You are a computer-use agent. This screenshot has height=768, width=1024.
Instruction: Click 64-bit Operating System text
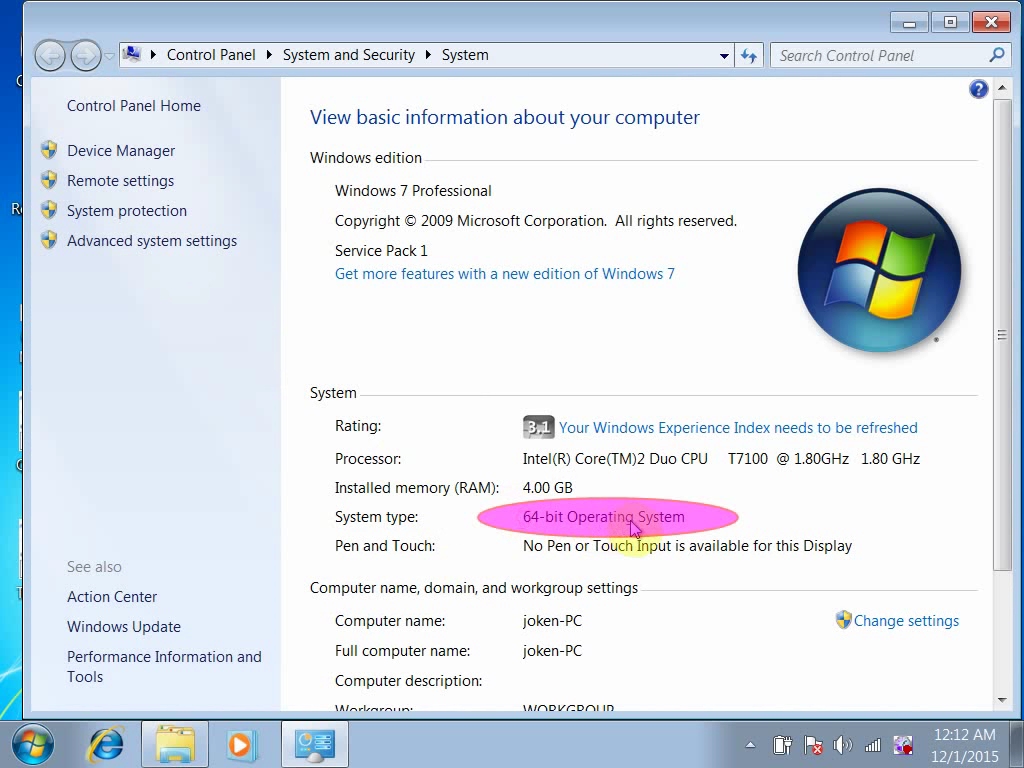tap(603, 517)
